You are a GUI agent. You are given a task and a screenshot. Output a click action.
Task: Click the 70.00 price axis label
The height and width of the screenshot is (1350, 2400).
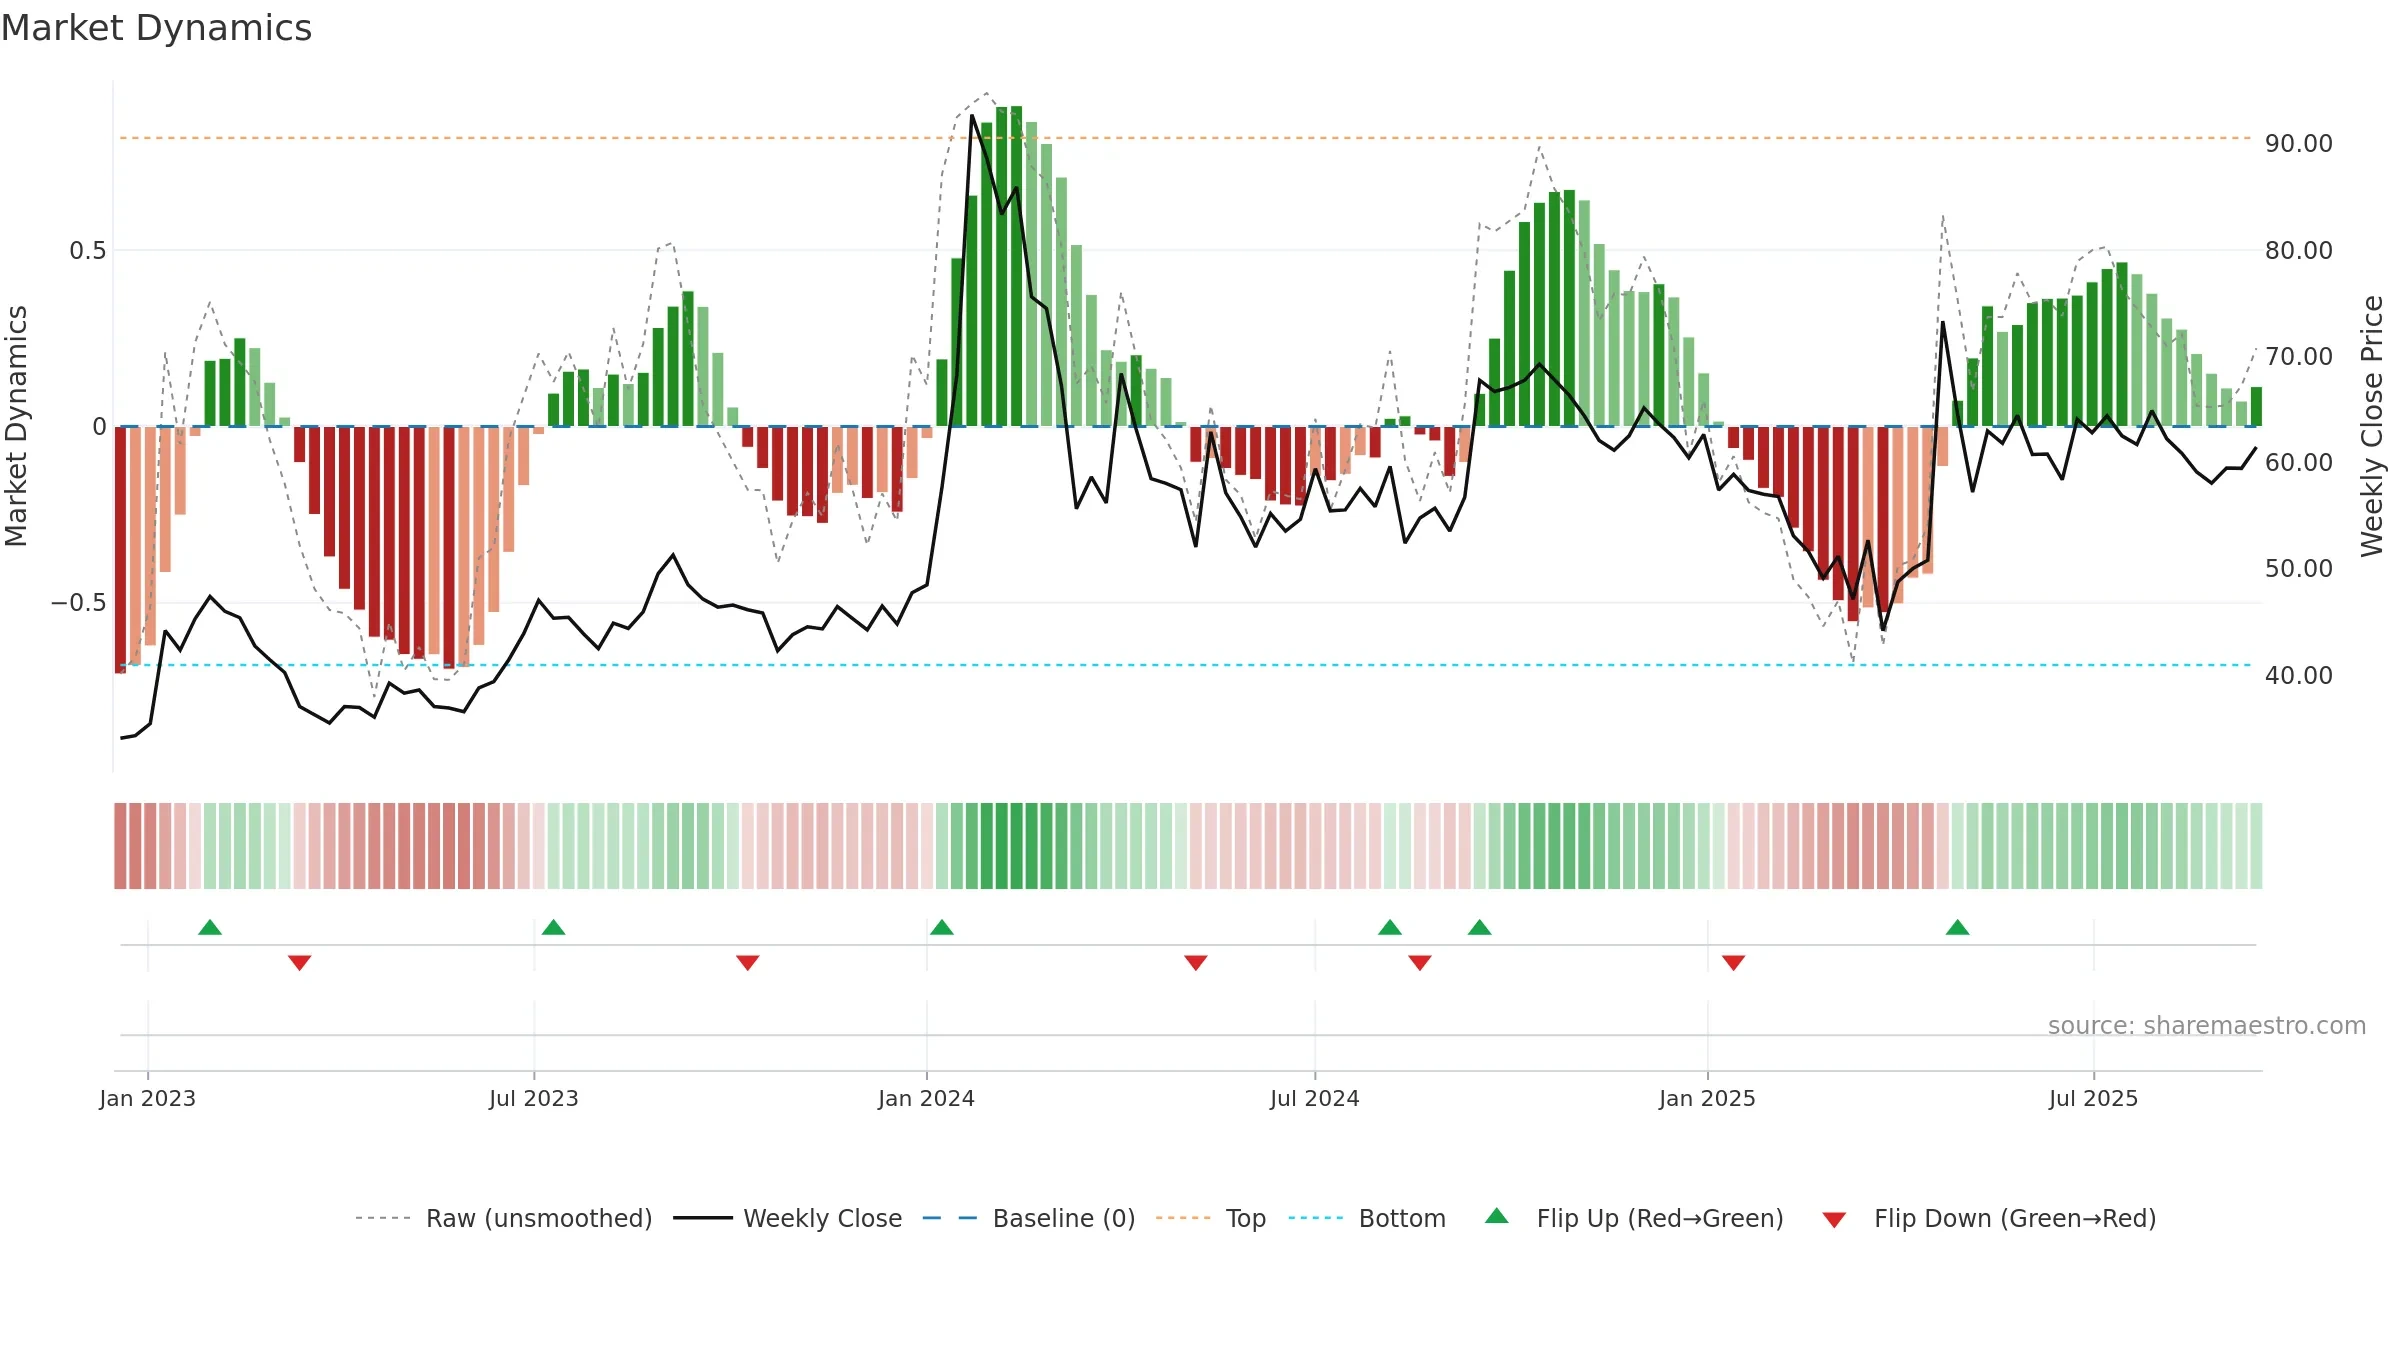(x=2299, y=357)
